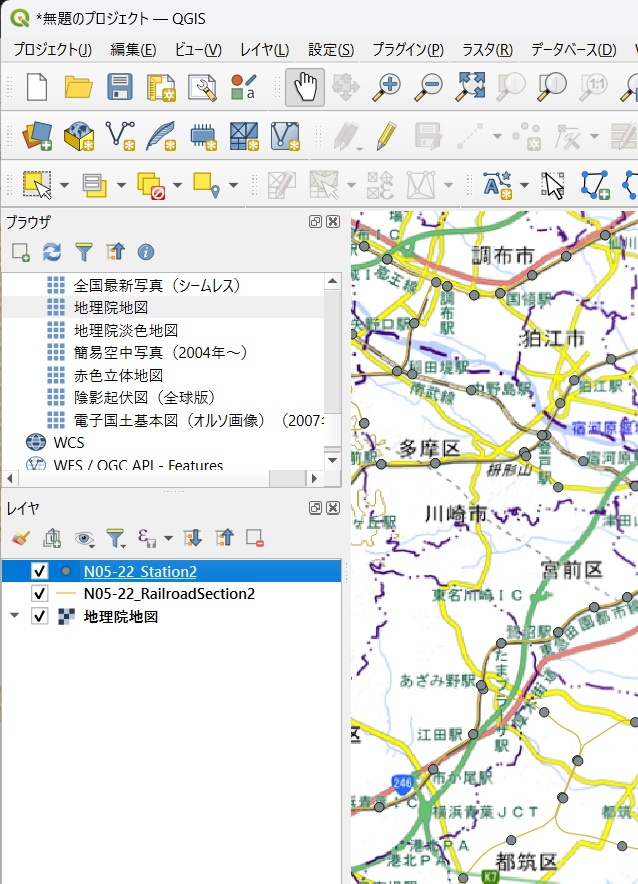Open Data Source Manager icon
The height and width of the screenshot is (884, 638).
(x=37, y=136)
